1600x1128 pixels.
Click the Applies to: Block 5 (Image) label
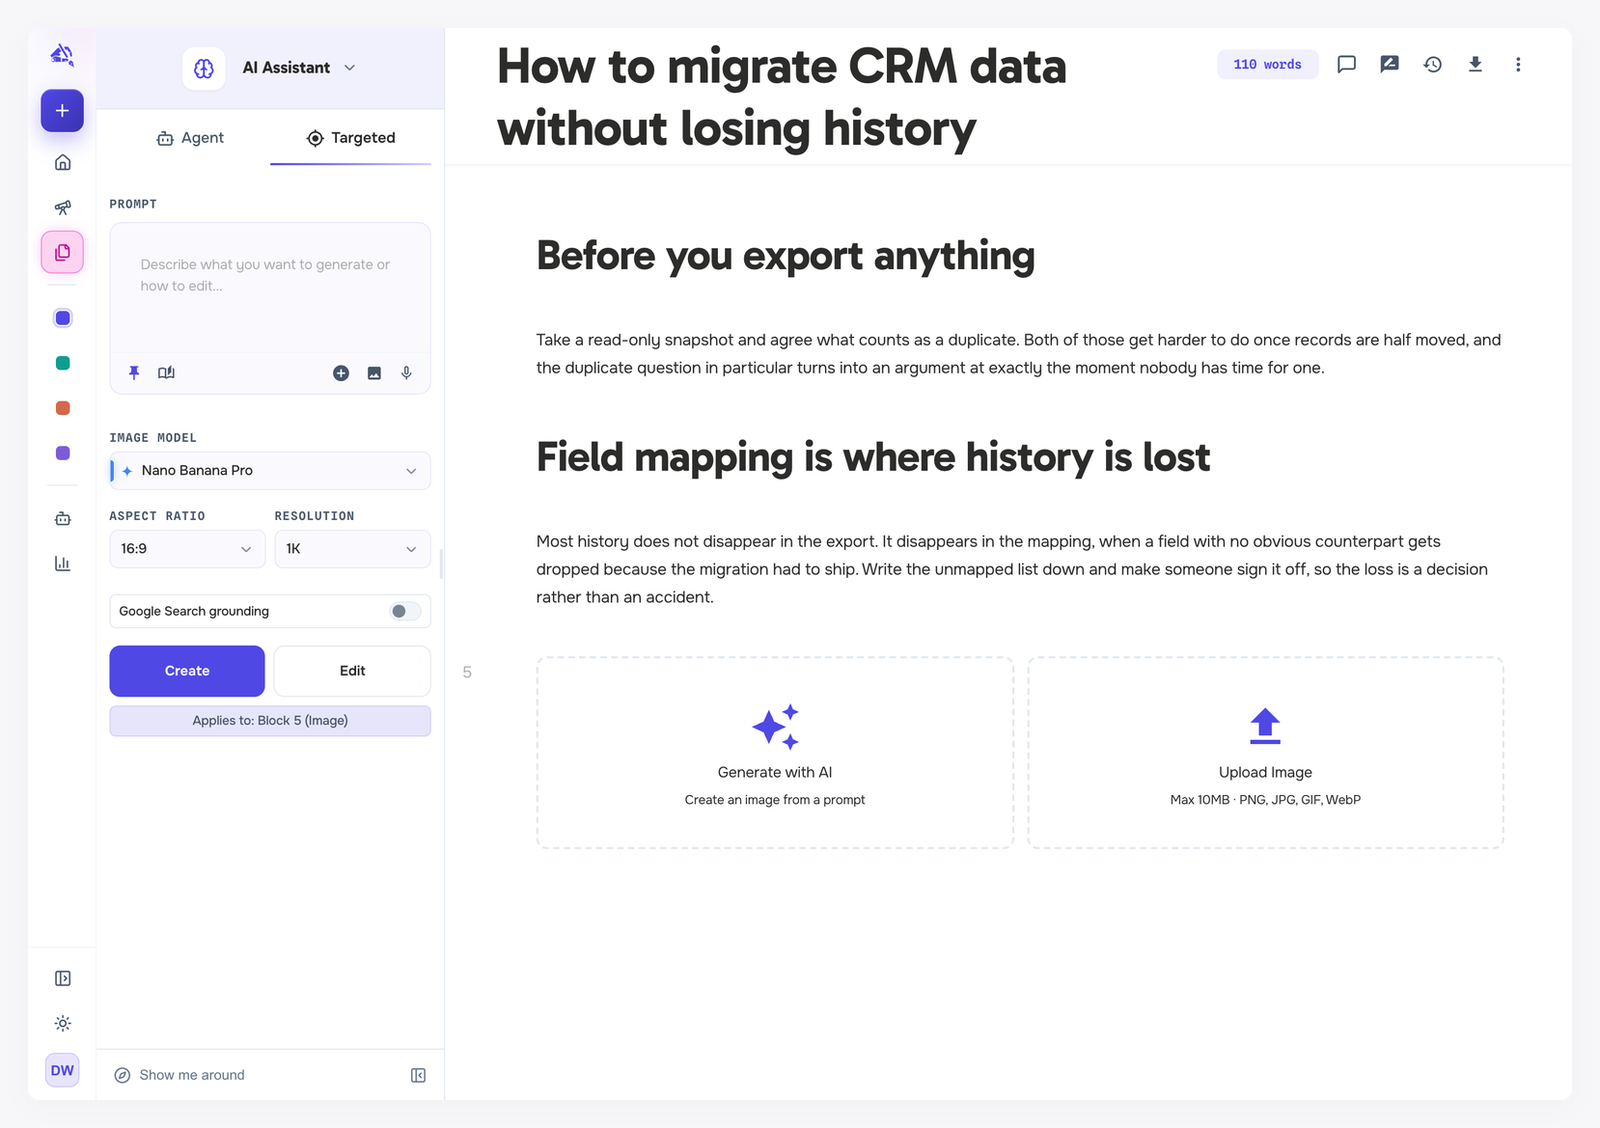pos(270,721)
